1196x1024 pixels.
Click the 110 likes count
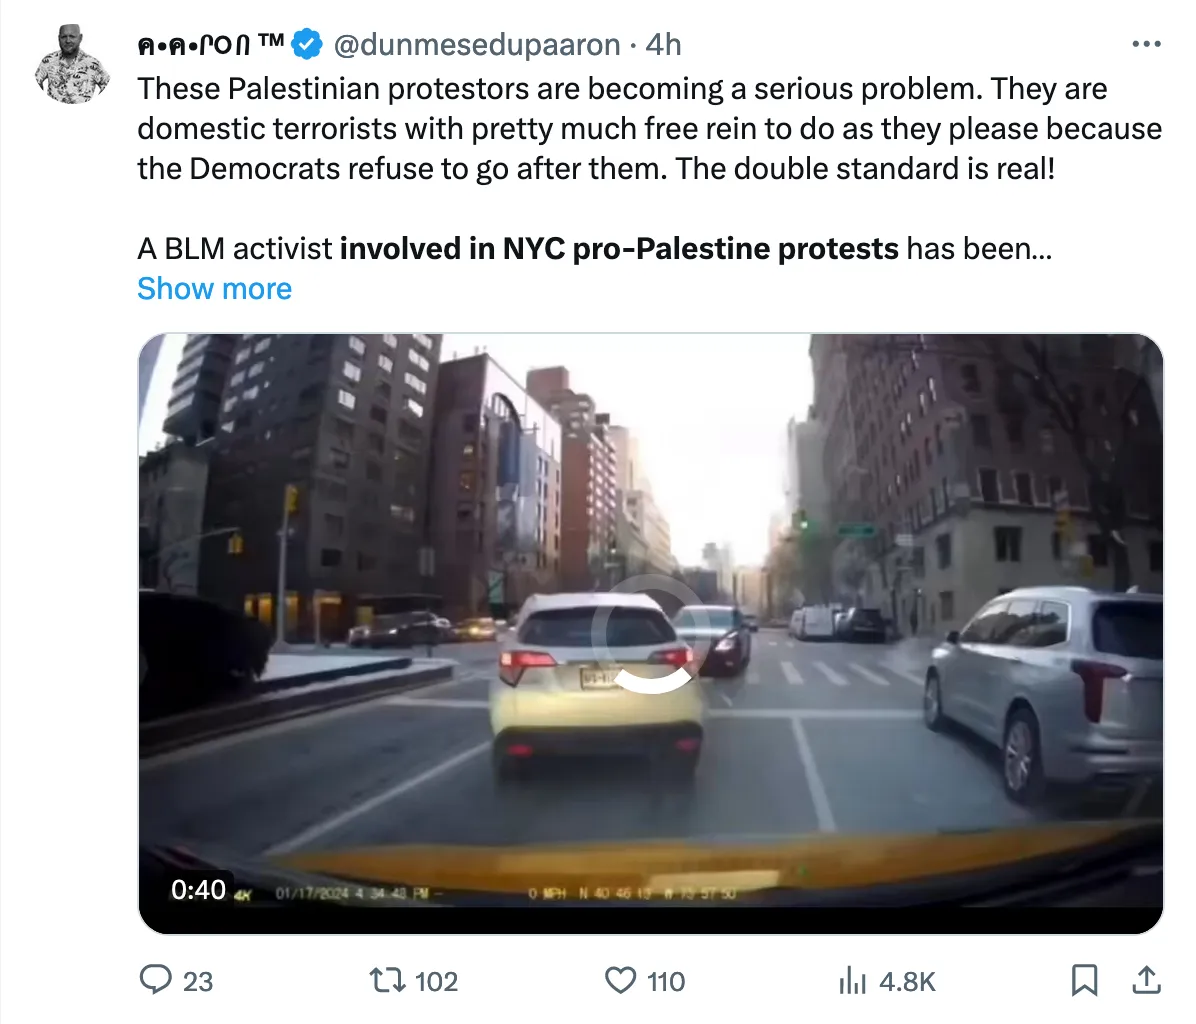[666, 981]
